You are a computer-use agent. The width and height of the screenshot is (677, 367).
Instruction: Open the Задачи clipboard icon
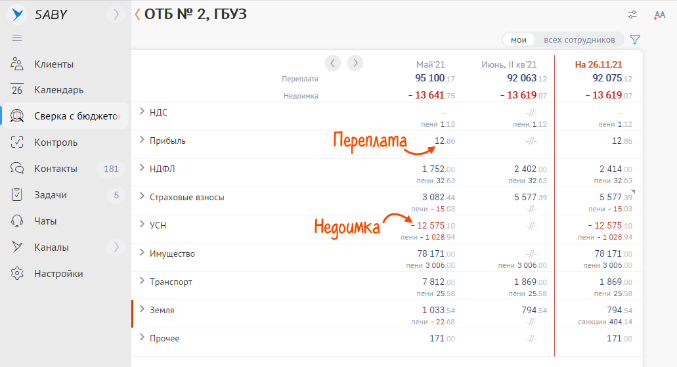point(17,195)
